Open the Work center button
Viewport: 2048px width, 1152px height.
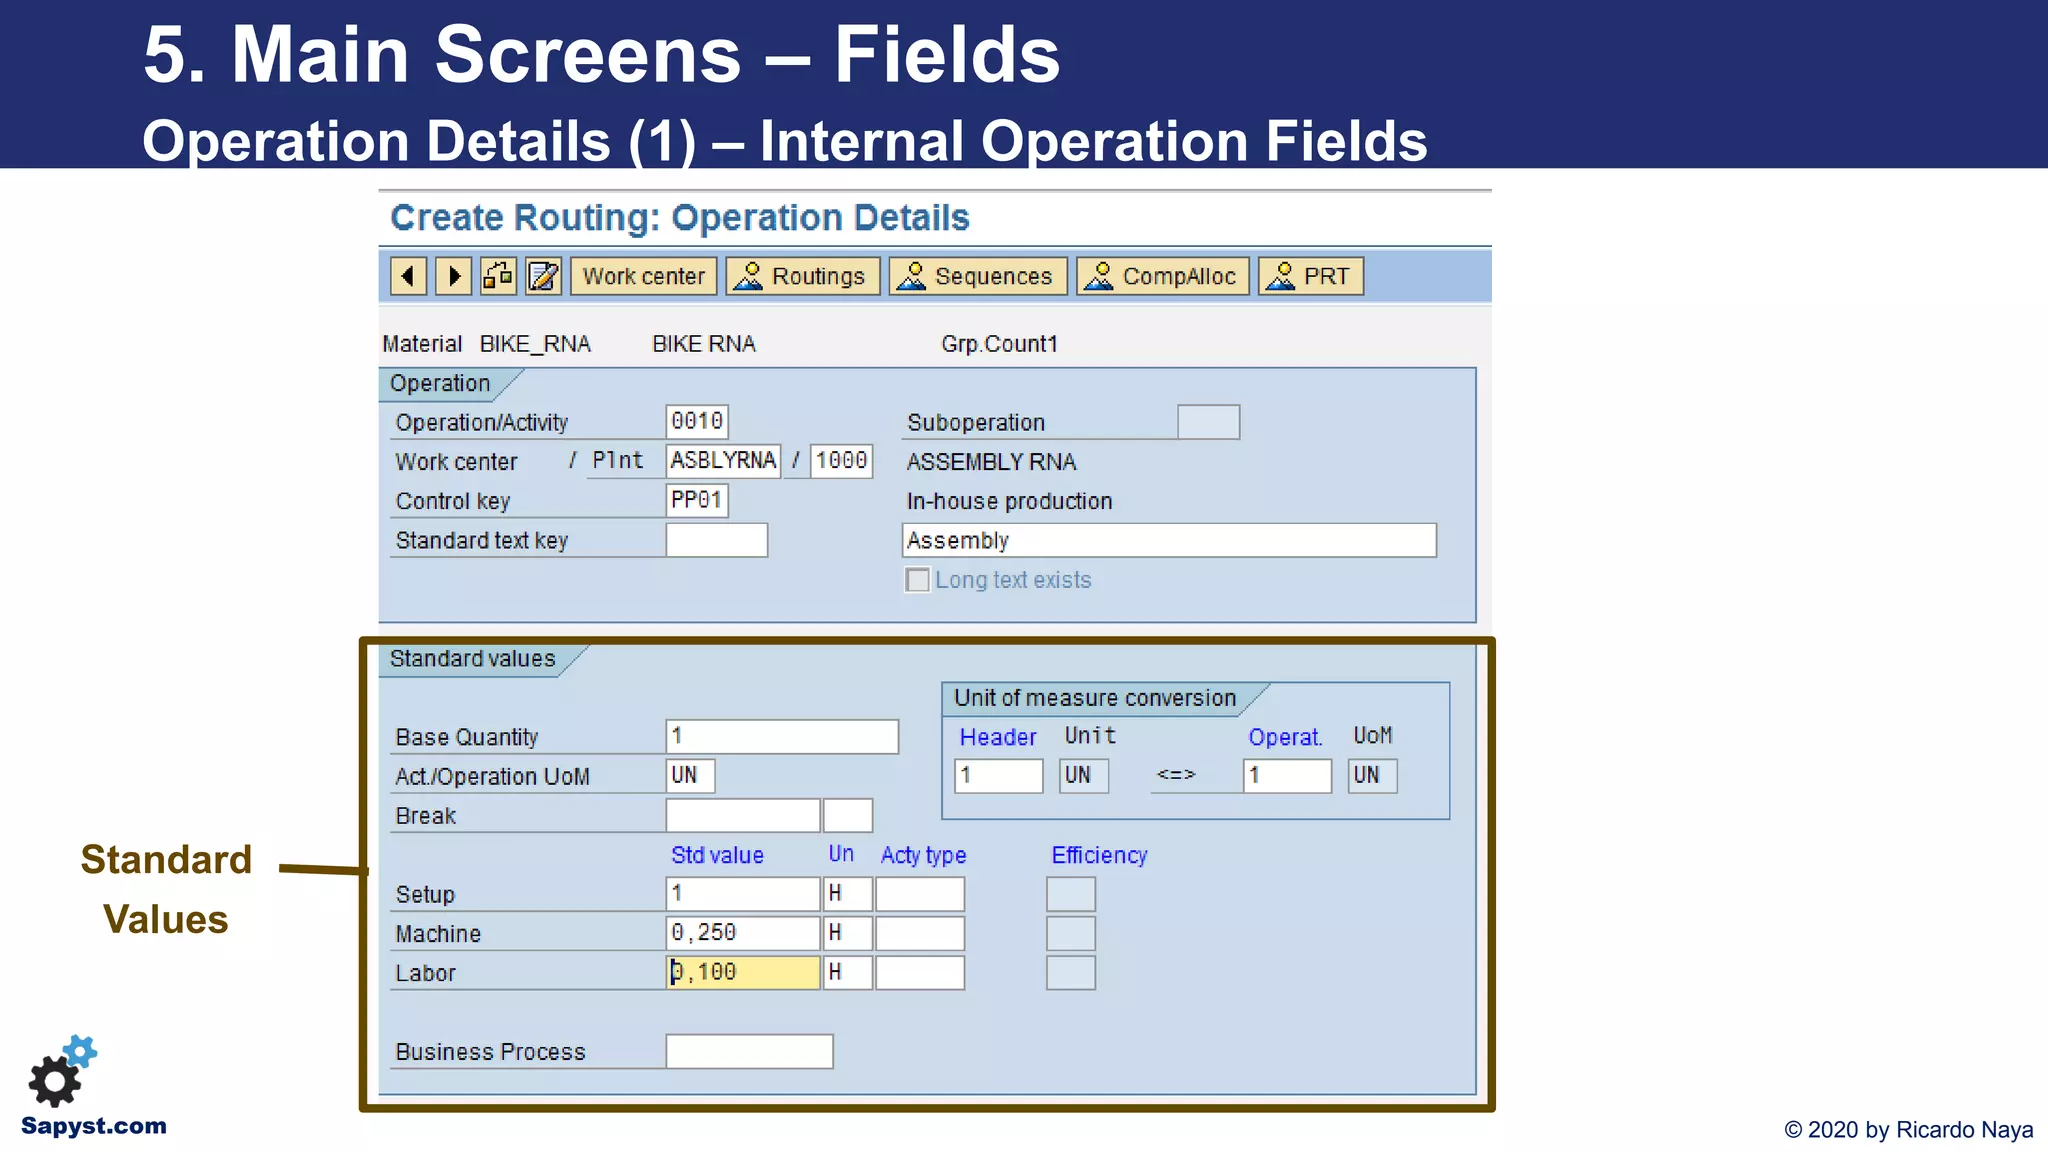(x=644, y=276)
